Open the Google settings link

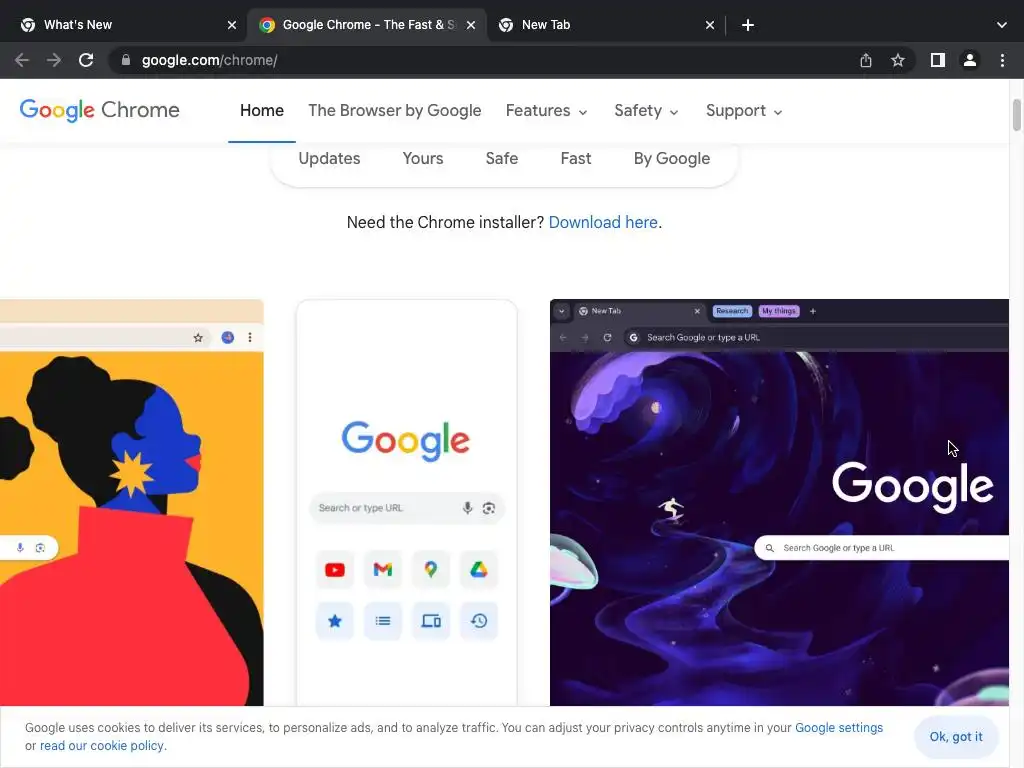click(839, 728)
